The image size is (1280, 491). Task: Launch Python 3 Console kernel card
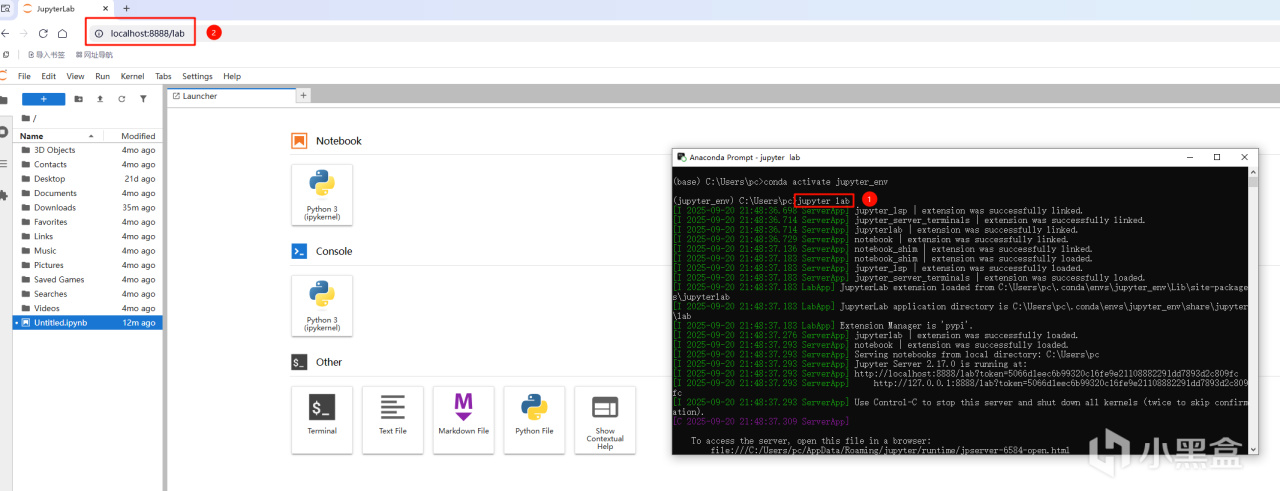(x=322, y=306)
